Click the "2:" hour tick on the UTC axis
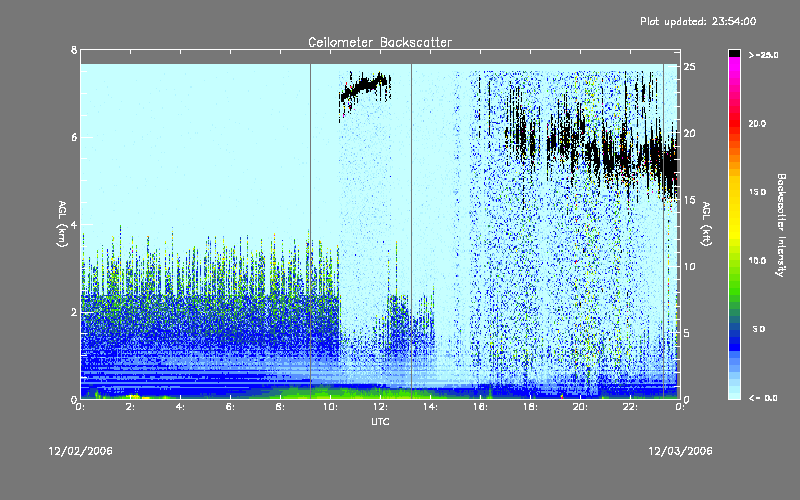Image resolution: width=800 pixels, height=500 pixels. click(131, 407)
